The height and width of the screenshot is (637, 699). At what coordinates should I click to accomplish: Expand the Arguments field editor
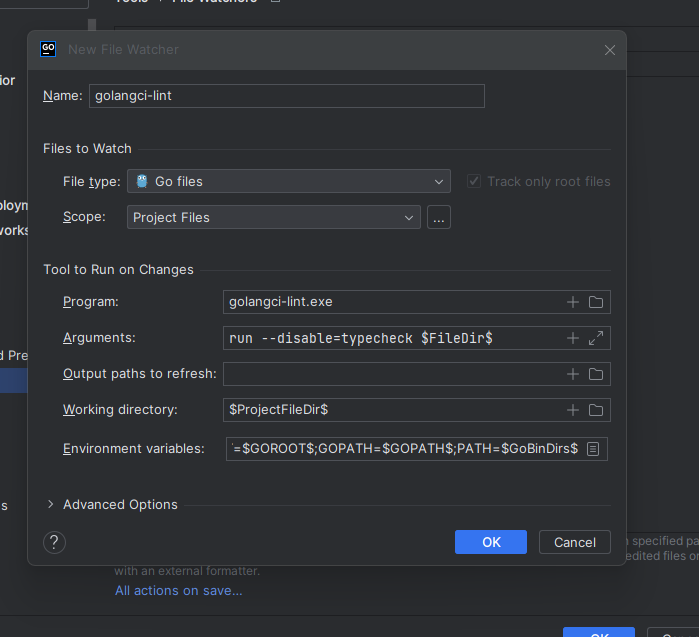click(x=596, y=338)
